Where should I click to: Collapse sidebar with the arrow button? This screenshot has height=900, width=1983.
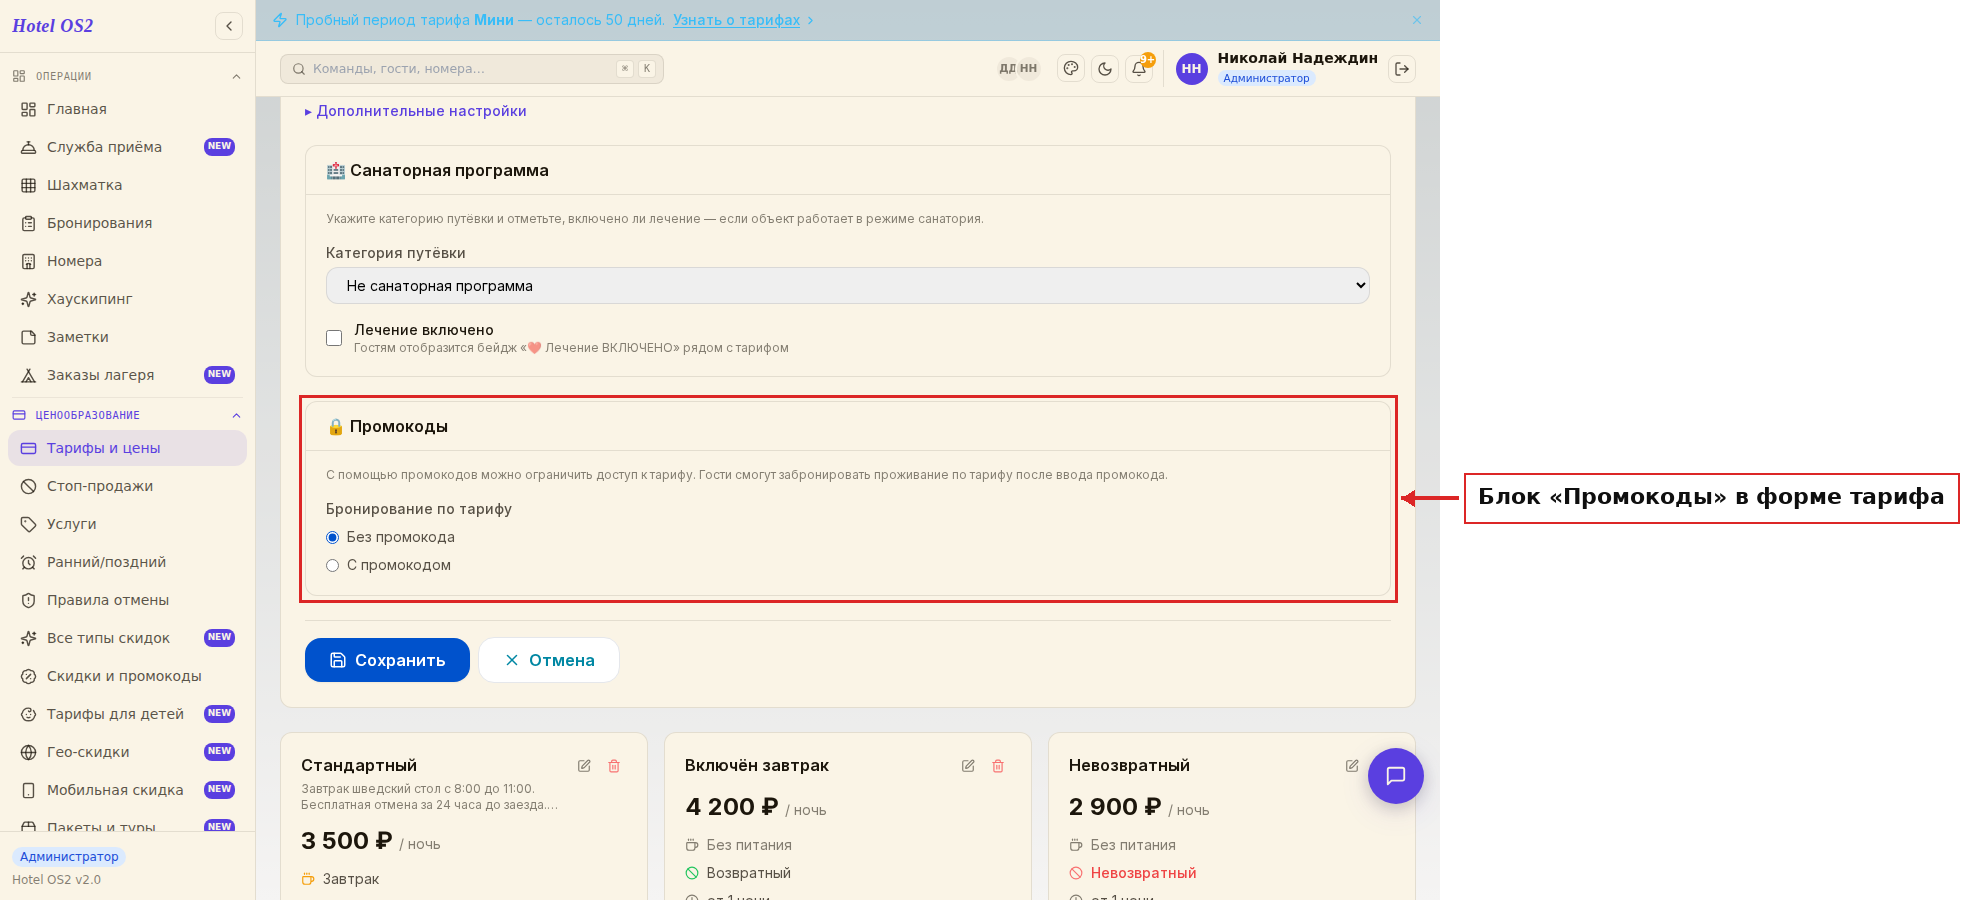pyautogui.click(x=229, y=26)
